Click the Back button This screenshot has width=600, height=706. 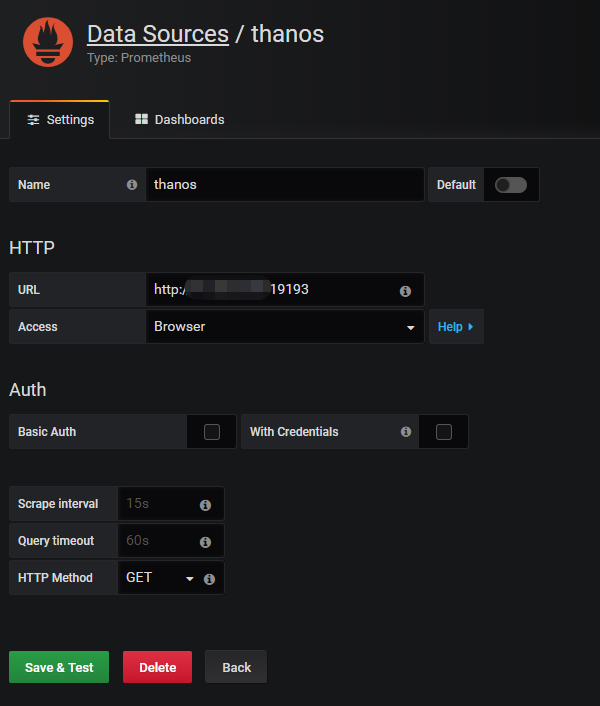[236, 667]
